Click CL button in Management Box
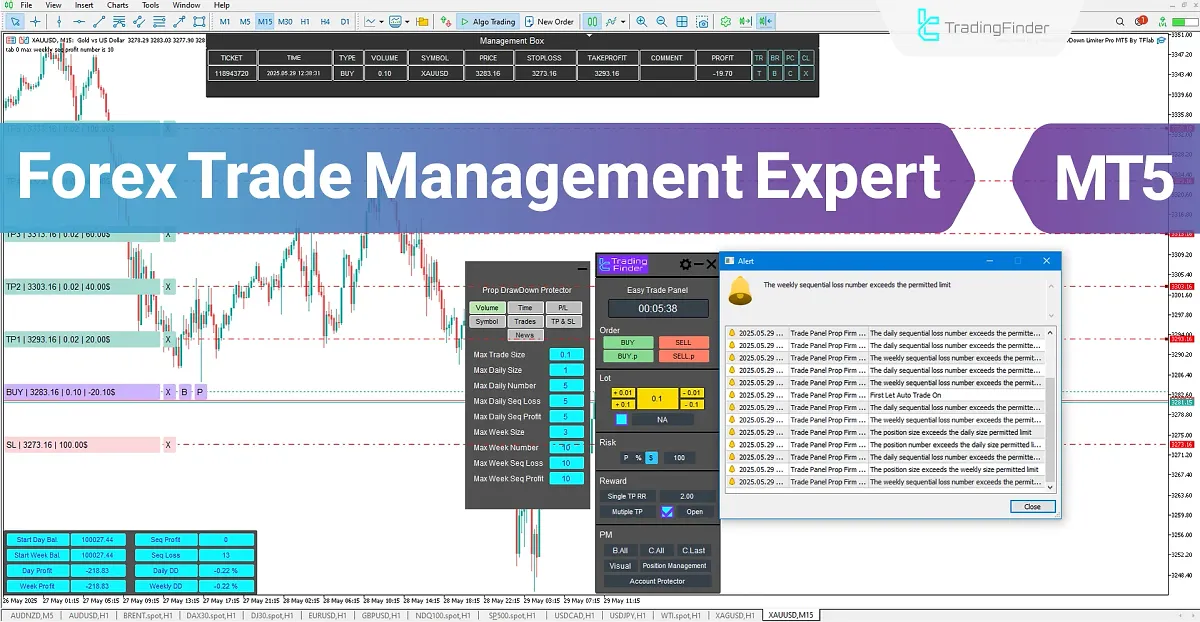1200x622 pixels. tap(806, 58)
